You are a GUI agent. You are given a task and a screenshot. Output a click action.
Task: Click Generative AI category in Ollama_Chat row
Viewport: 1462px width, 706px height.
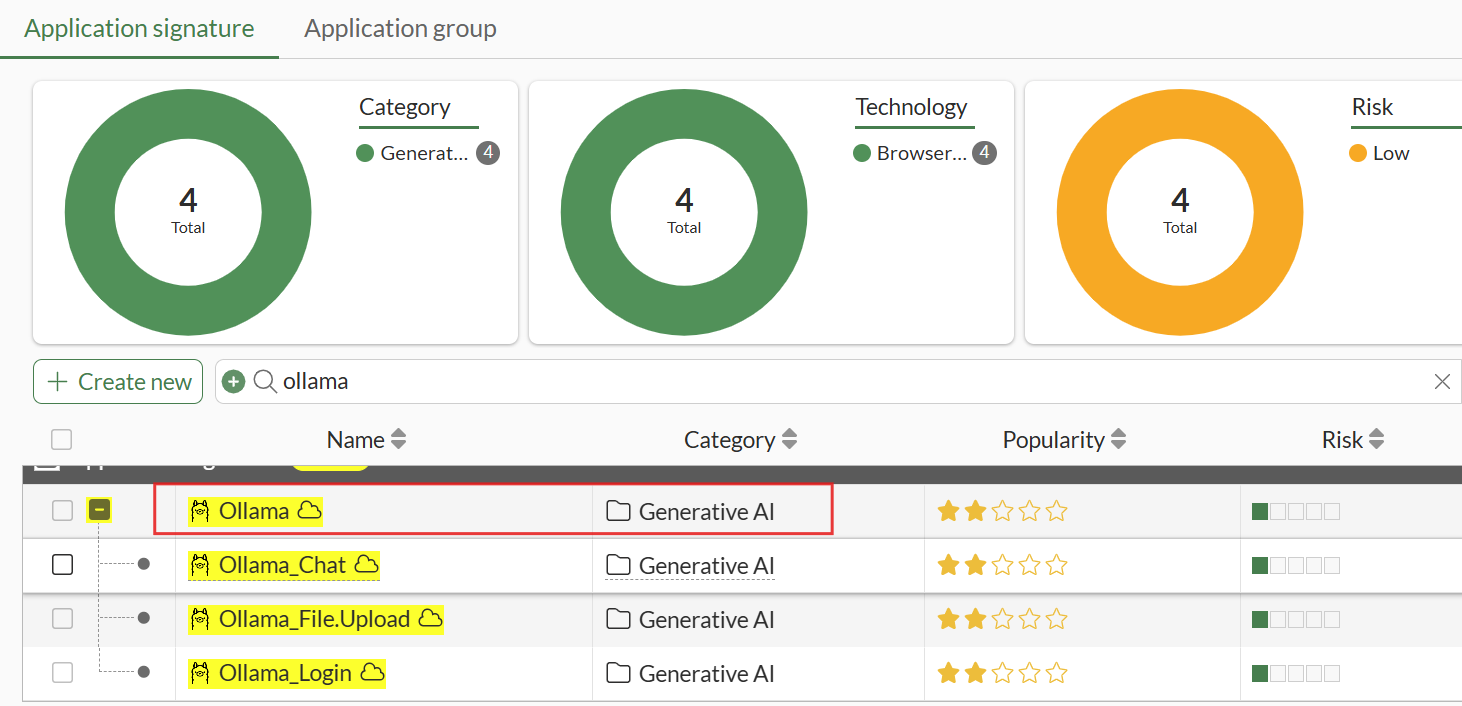[706, 565]
